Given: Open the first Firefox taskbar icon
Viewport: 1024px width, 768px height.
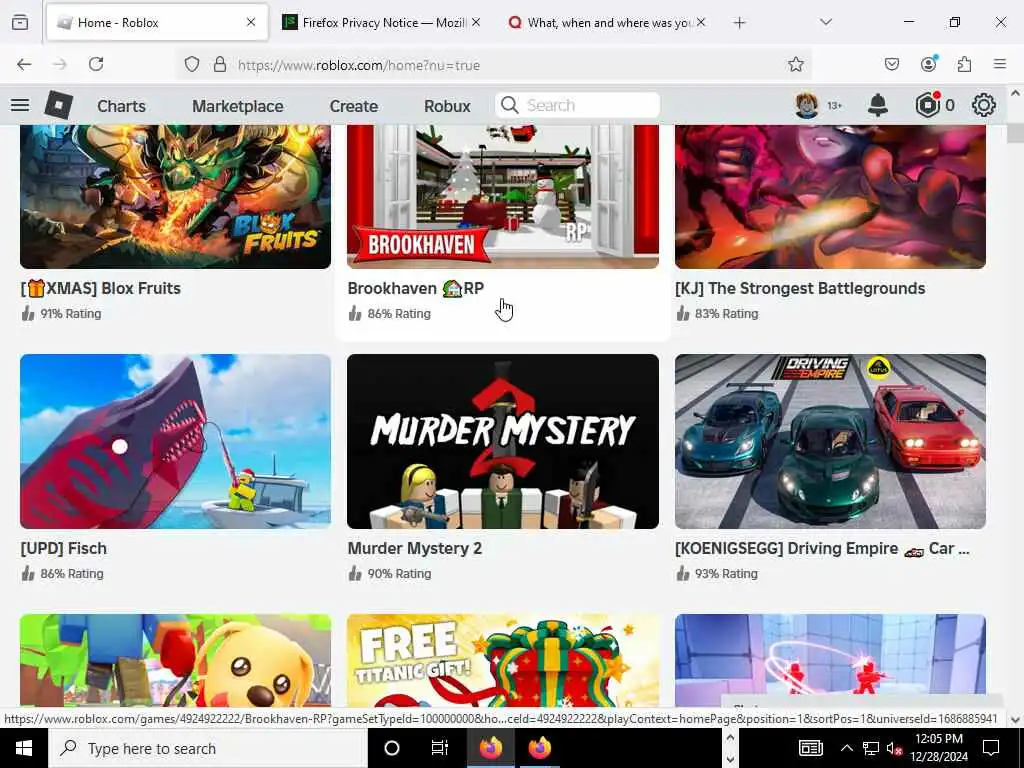Looking at the screenshot, I should point(490,748).
